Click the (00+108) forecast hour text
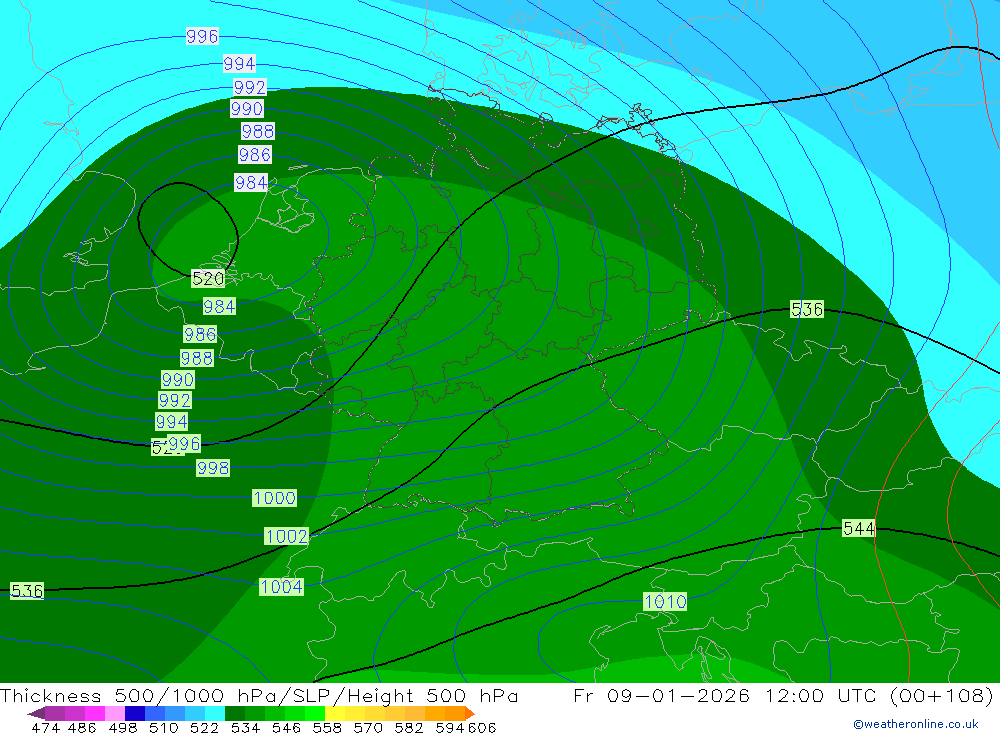This screenshot has height=733, width=1000. point(941,695)
